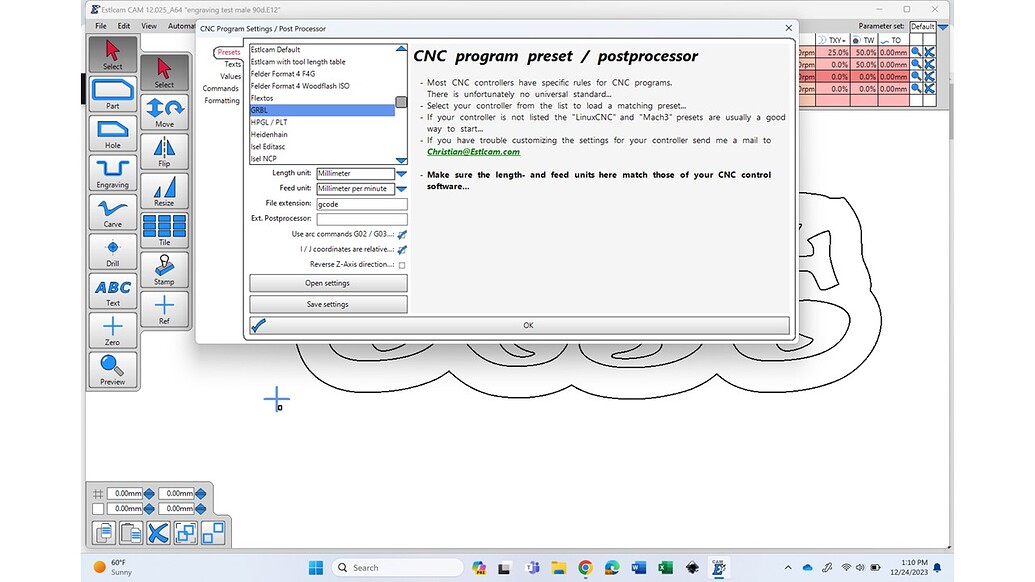The image size is (1035, 582).
Task: Open the File menu
Action: click(x=103, y=25)
